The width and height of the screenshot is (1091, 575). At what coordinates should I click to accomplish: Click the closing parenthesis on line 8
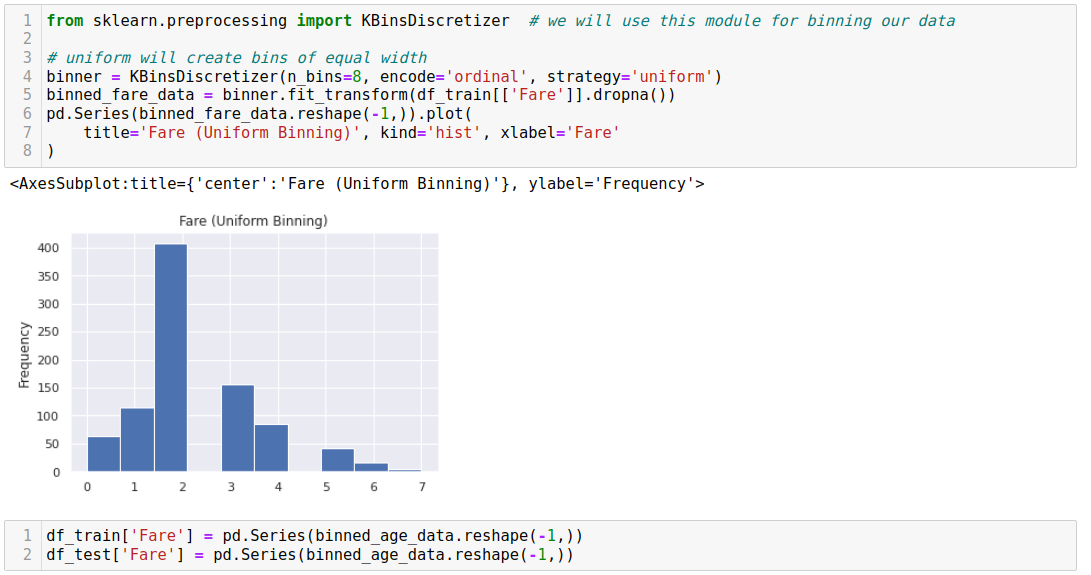50,151
